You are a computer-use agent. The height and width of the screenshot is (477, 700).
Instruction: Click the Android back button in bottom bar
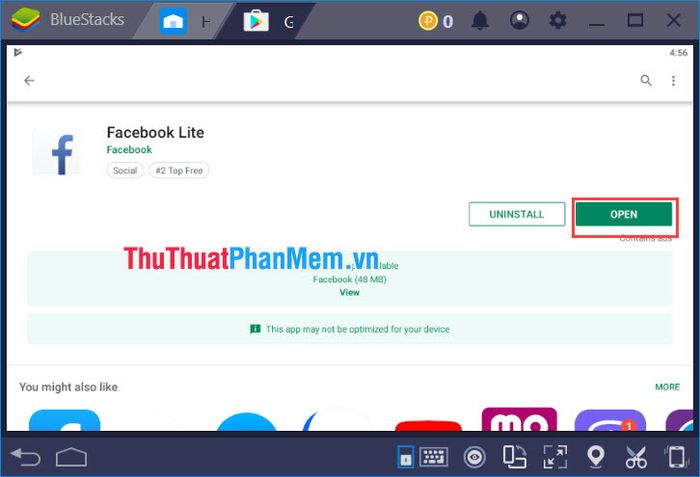coord(25,457)
